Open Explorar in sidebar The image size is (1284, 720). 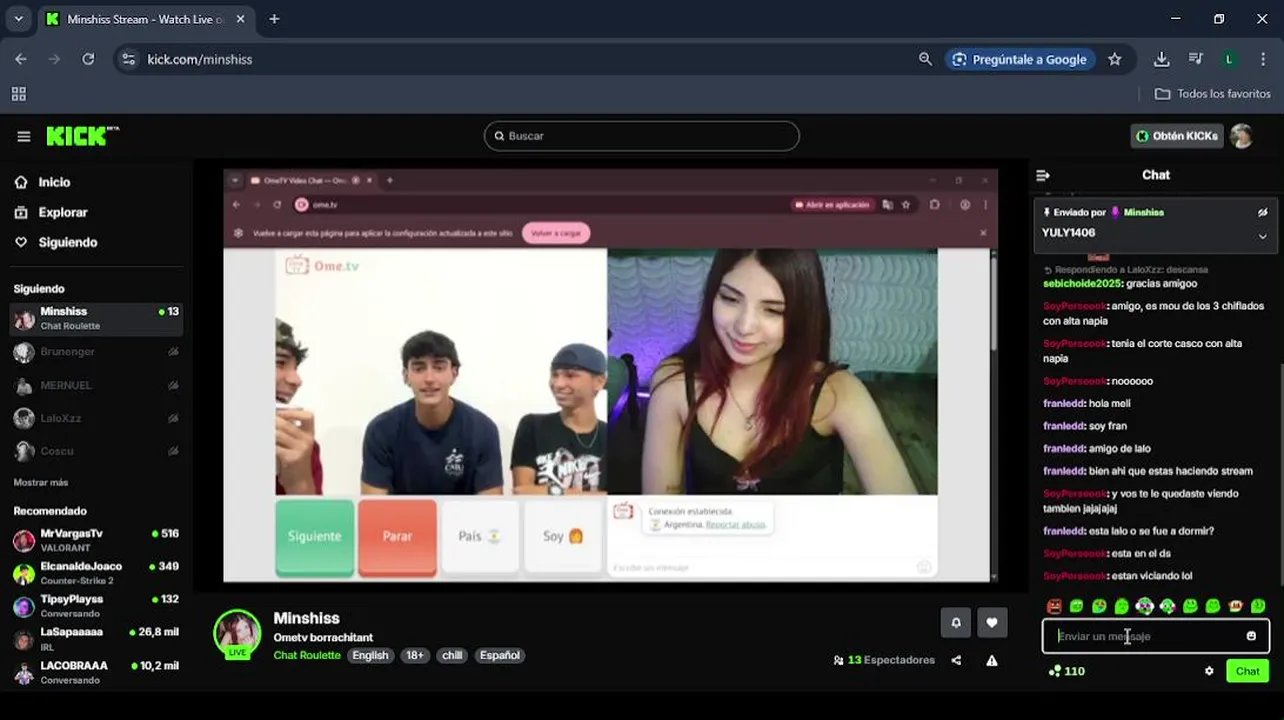[x=63, y=212]
